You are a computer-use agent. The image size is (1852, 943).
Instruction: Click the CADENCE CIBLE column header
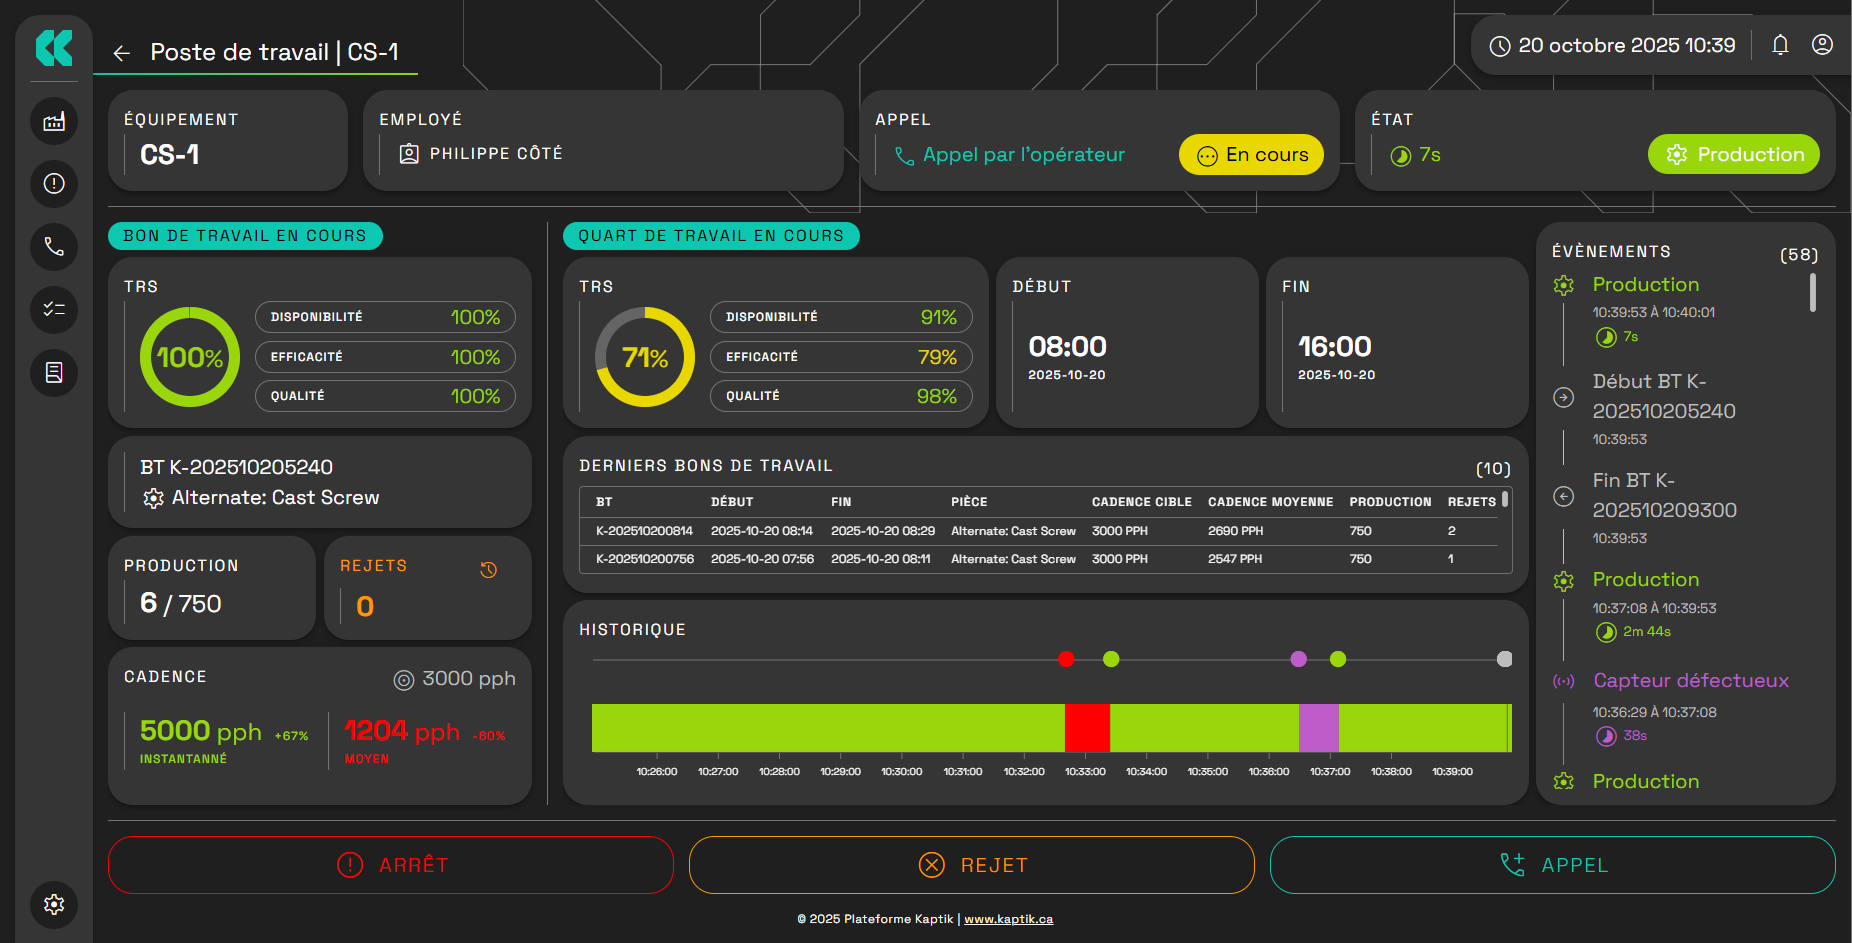point(1141,502)
